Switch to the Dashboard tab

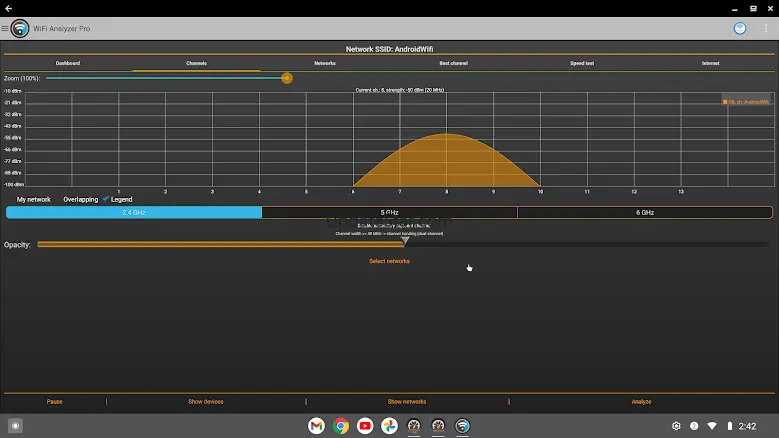click(67, 63)
